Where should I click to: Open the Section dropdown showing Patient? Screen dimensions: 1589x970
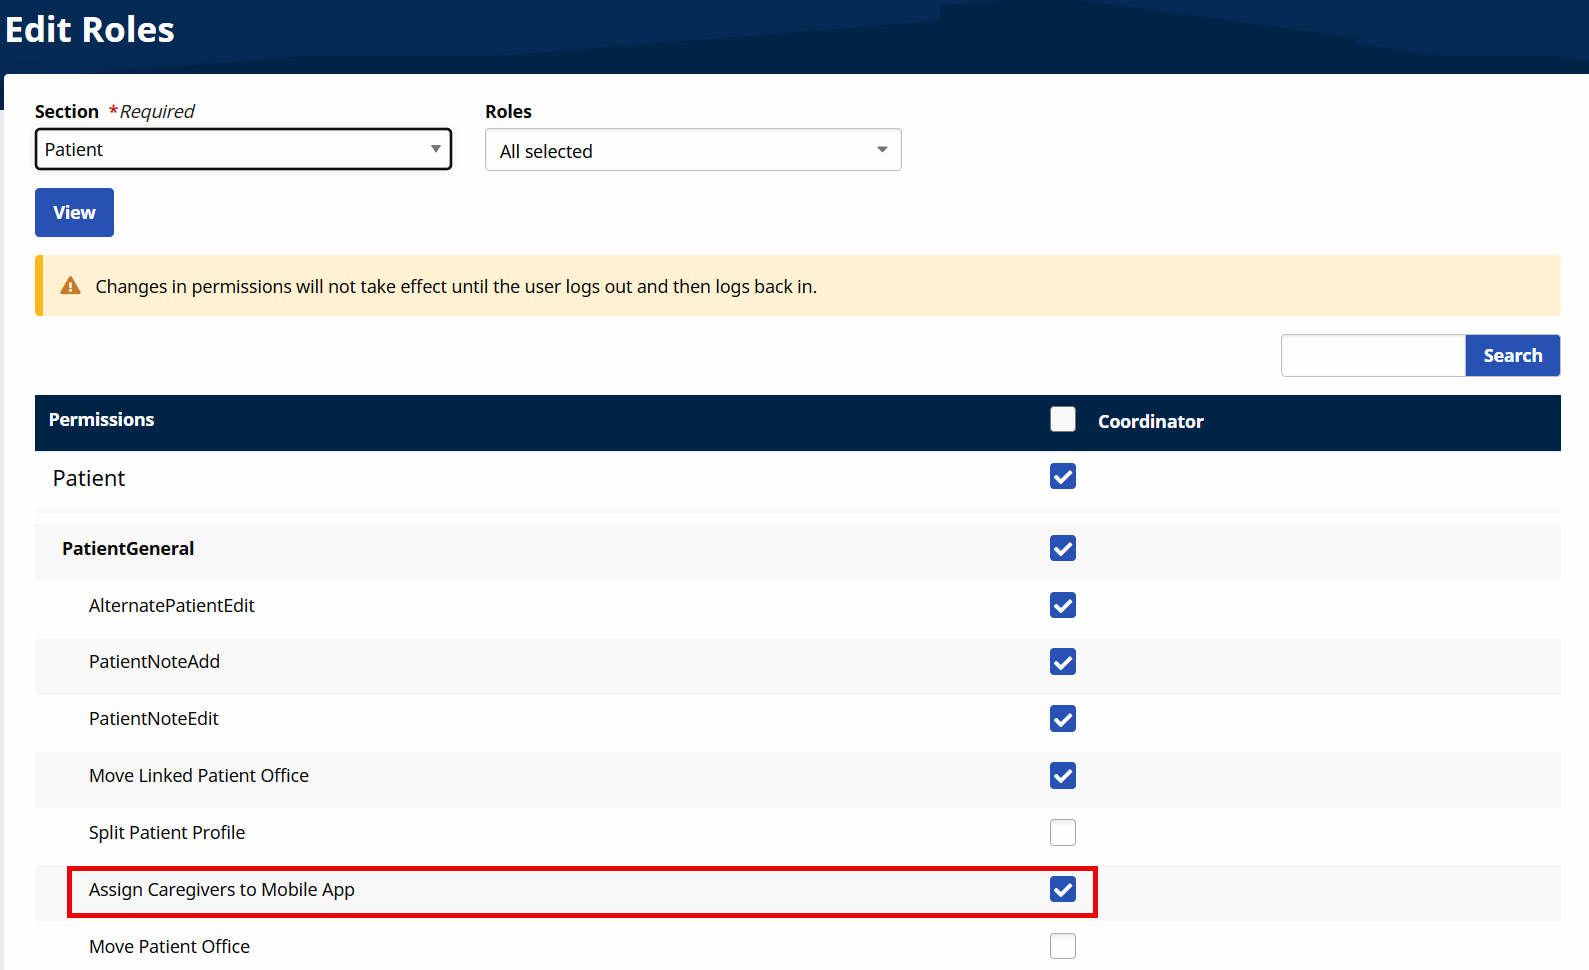[243, 150]
